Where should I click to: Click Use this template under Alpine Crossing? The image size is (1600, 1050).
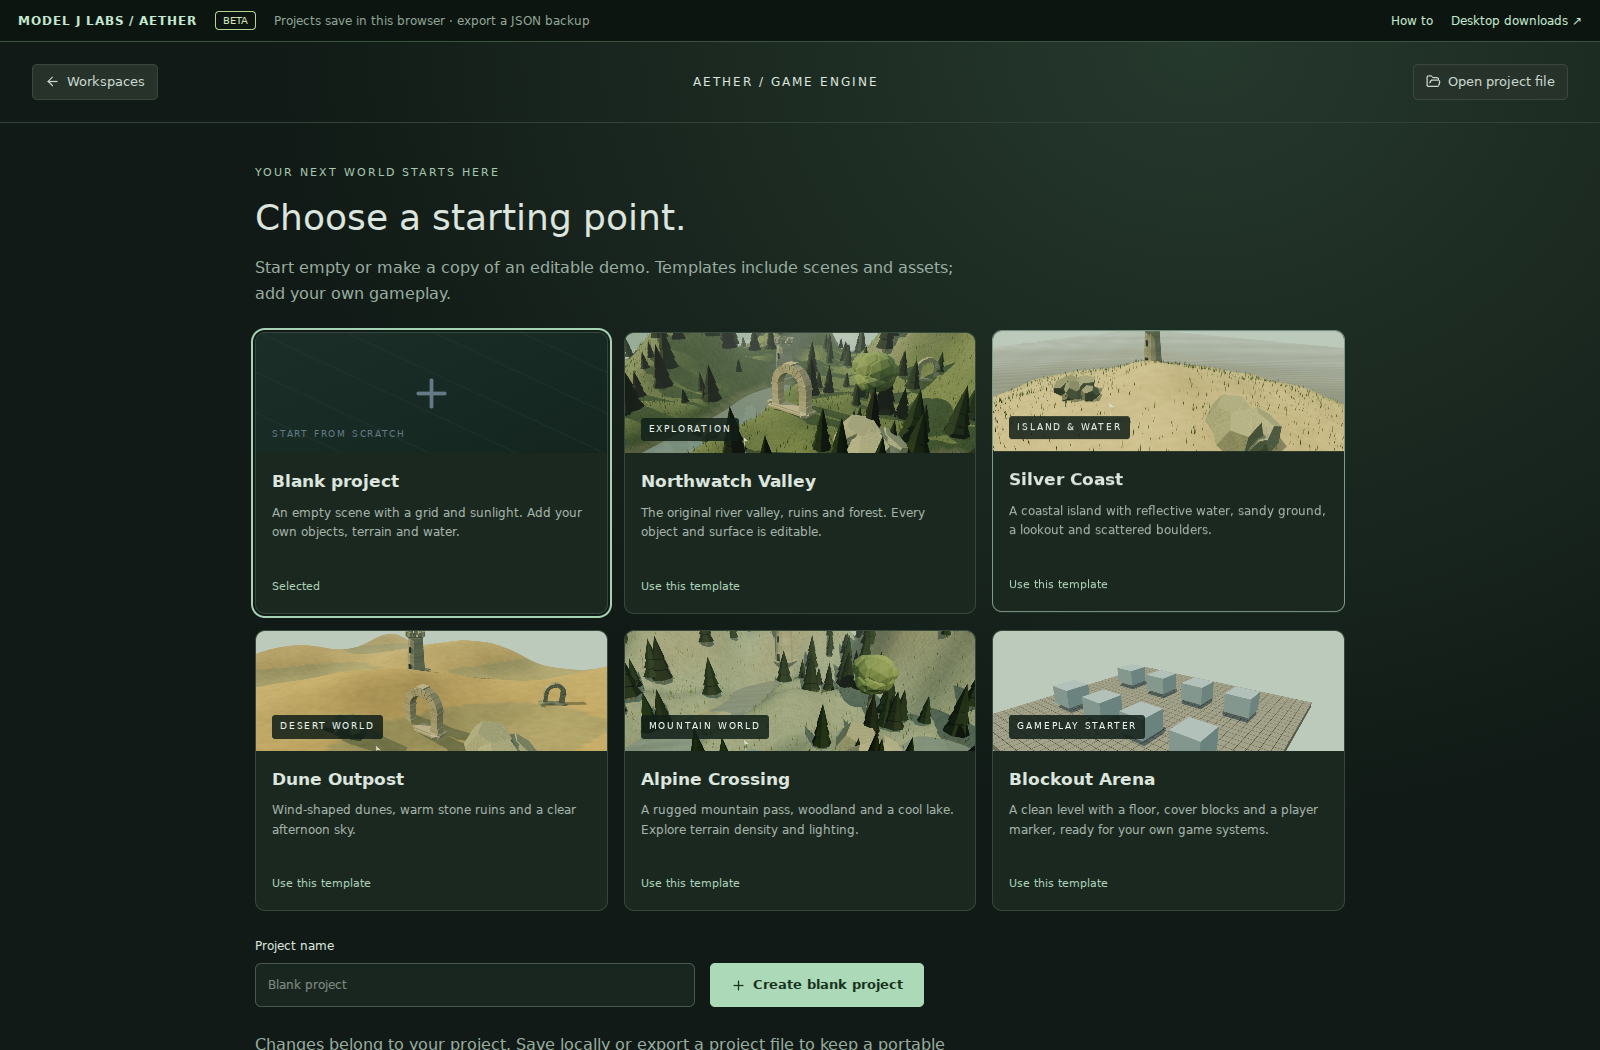click(x=690, y=883)
